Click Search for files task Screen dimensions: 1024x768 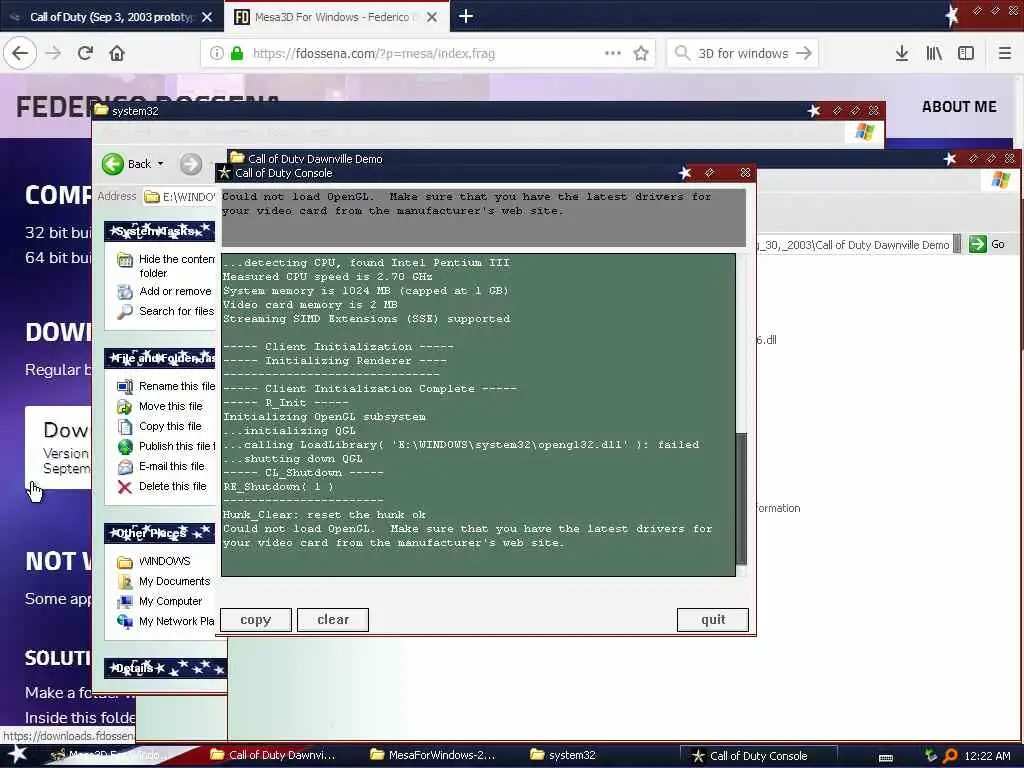(x=166, y=311)
